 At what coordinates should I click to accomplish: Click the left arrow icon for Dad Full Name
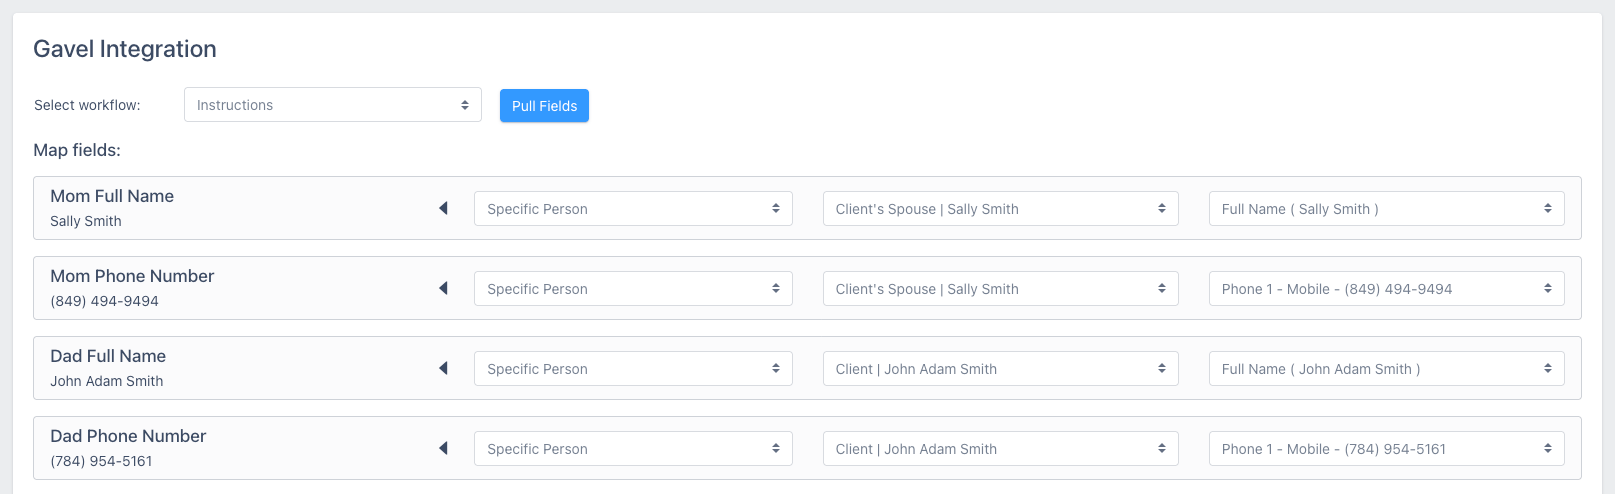coord(443,368)
